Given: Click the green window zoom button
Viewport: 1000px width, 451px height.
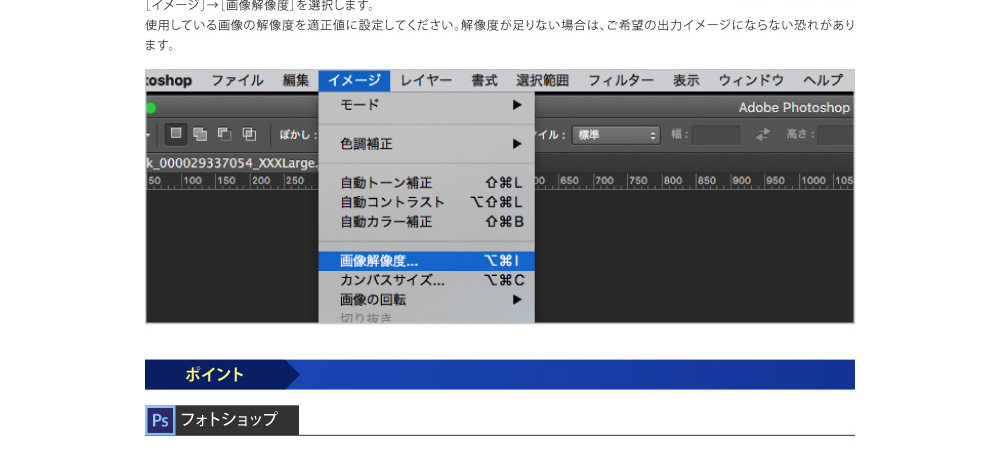Looking at the screenshot, I should [151, 108].
